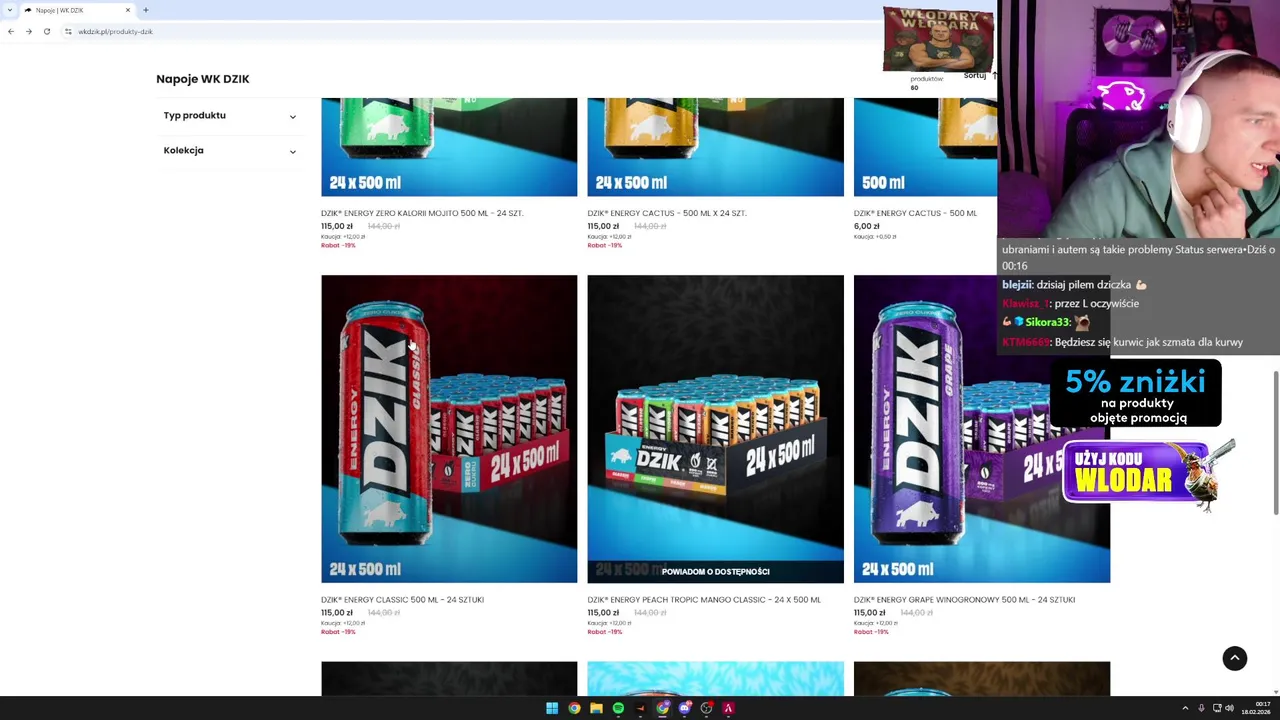The width and height of the screenshot is (1280, 720).
Task: Open Discord from the taskbar
Action: (685, 708)
